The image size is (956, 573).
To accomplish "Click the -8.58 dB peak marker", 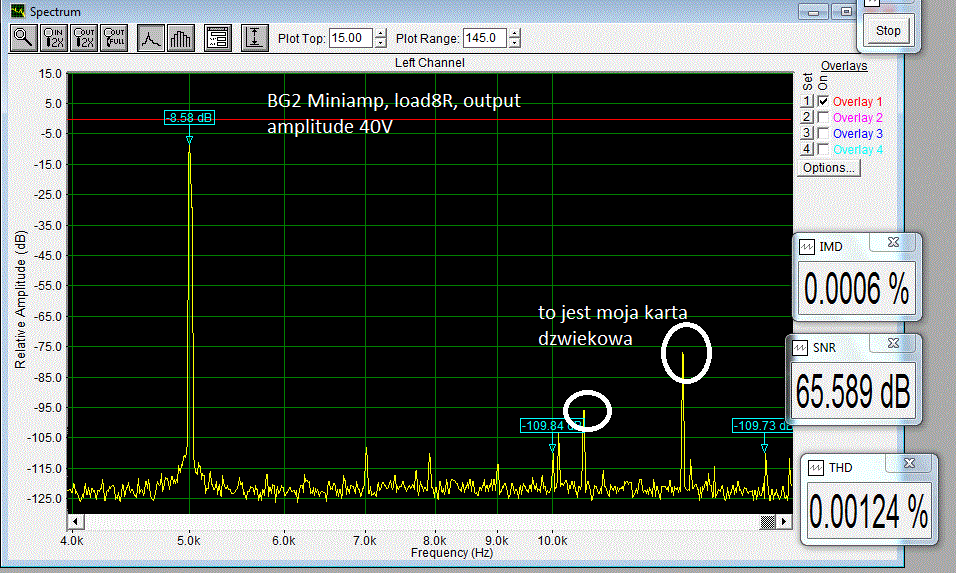I will 189,118.
